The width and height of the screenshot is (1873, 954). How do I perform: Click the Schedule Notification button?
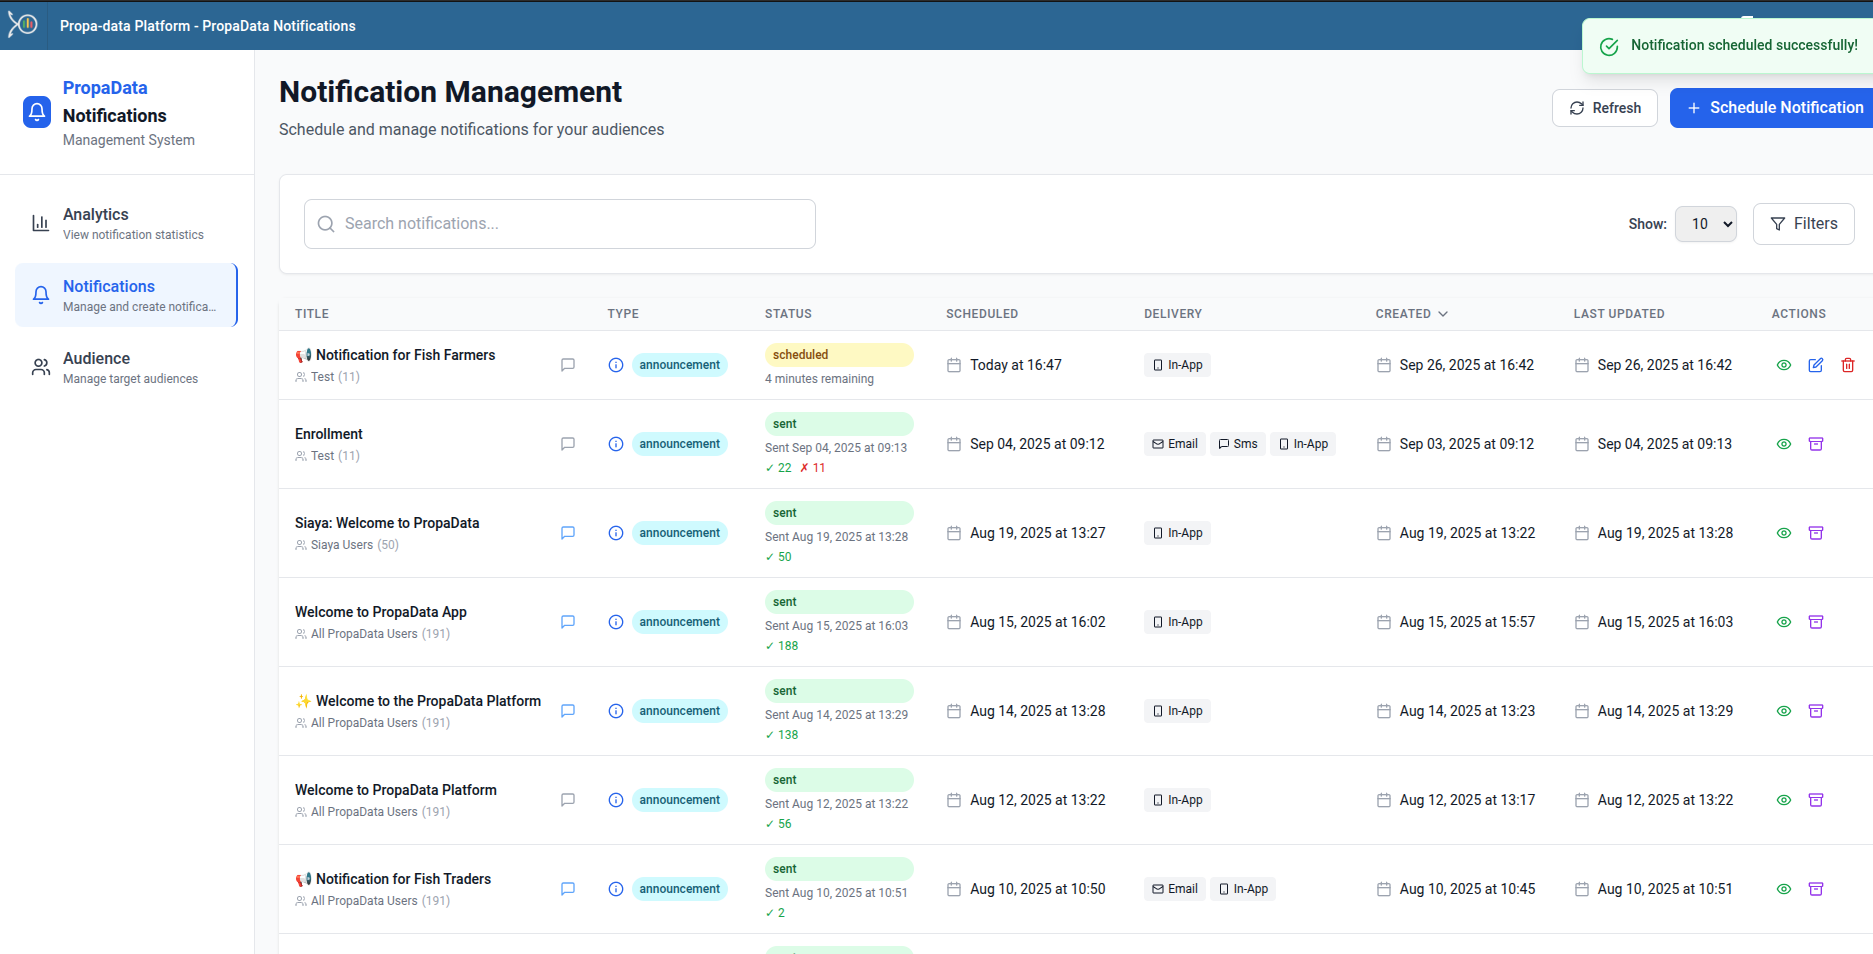[1774, 108]
